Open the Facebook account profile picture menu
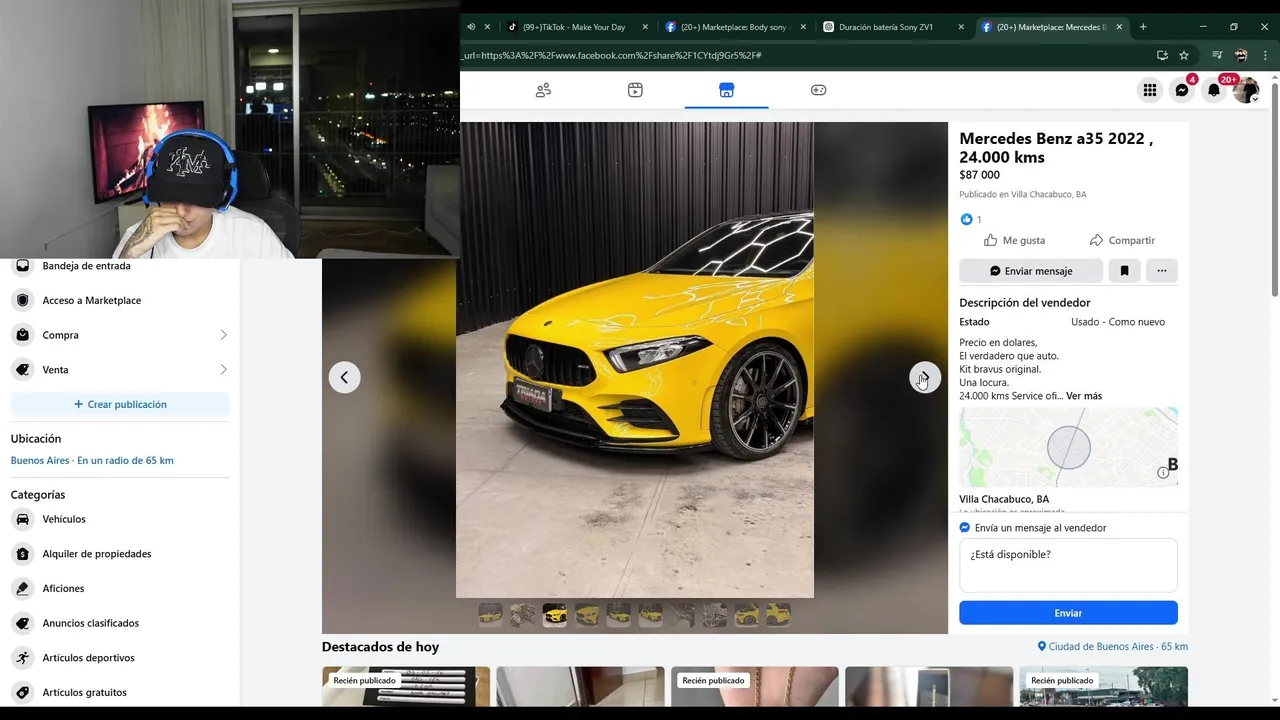Image resolution: width=1280 pixels, height=720 pixels. [1246, 90]
